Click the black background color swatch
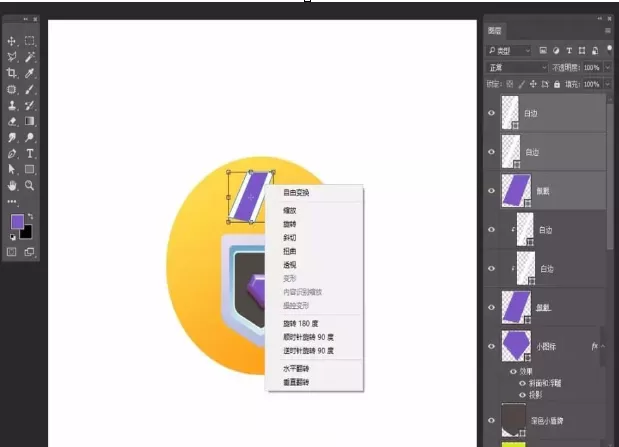This screenshot has width=619, height=447. [x=27, y=233]
